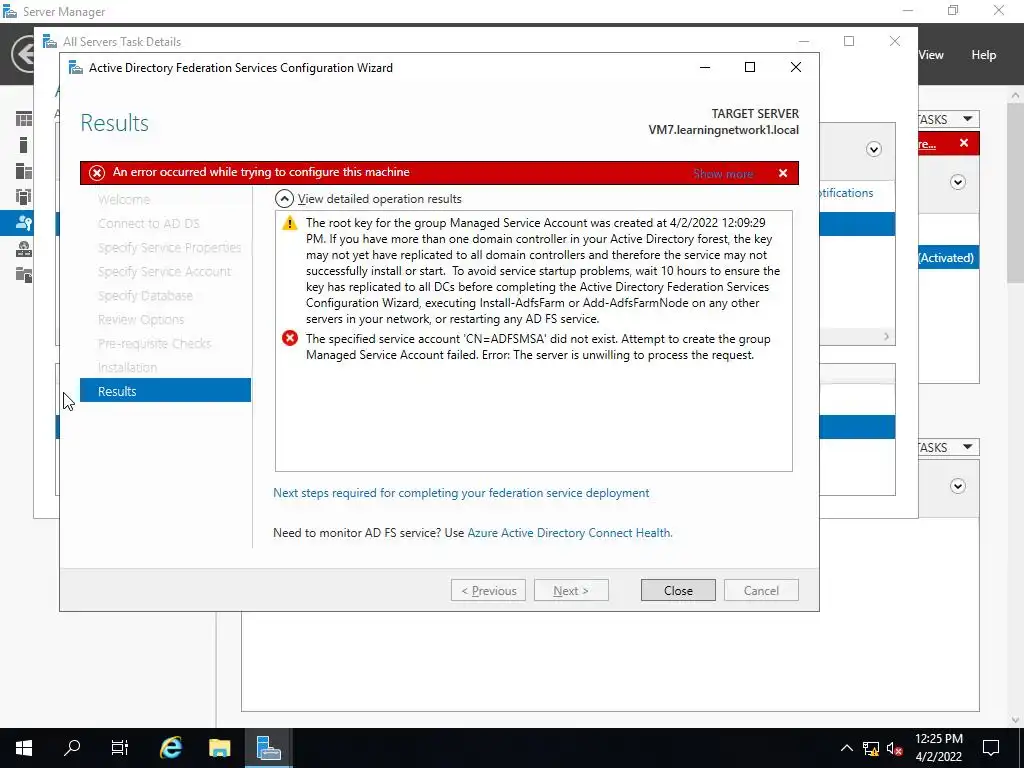
Task: Open Action Center notifications icon
Action: [991, 748]
